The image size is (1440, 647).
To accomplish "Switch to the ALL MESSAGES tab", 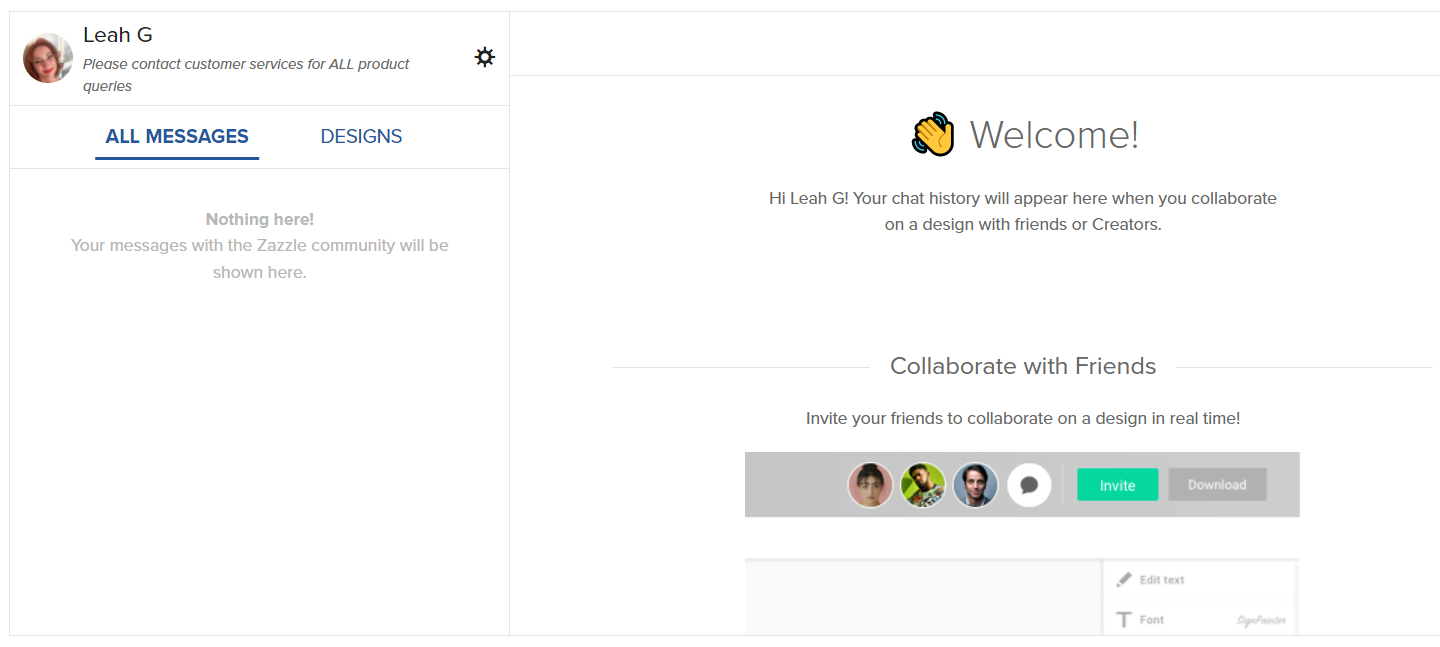I will coord(177,137).
